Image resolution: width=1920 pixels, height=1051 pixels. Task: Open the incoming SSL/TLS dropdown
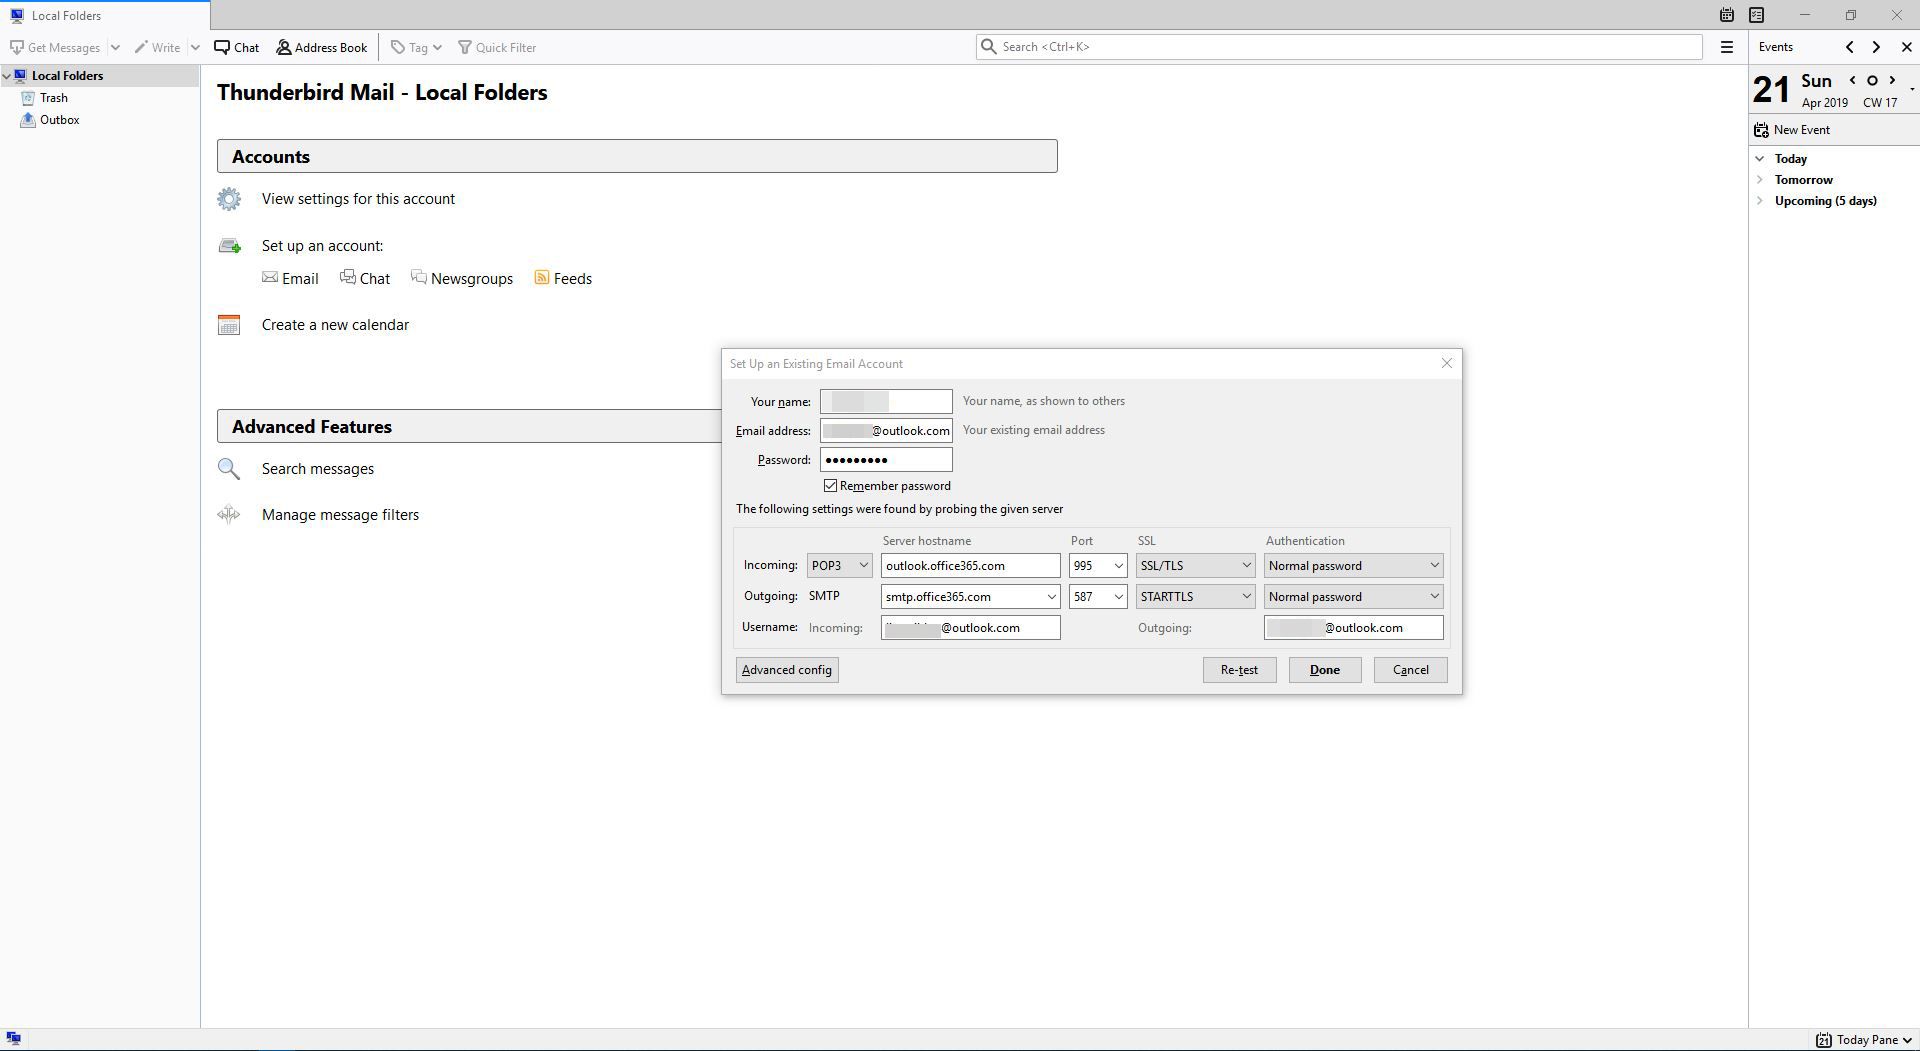(x=1195, y=566)
